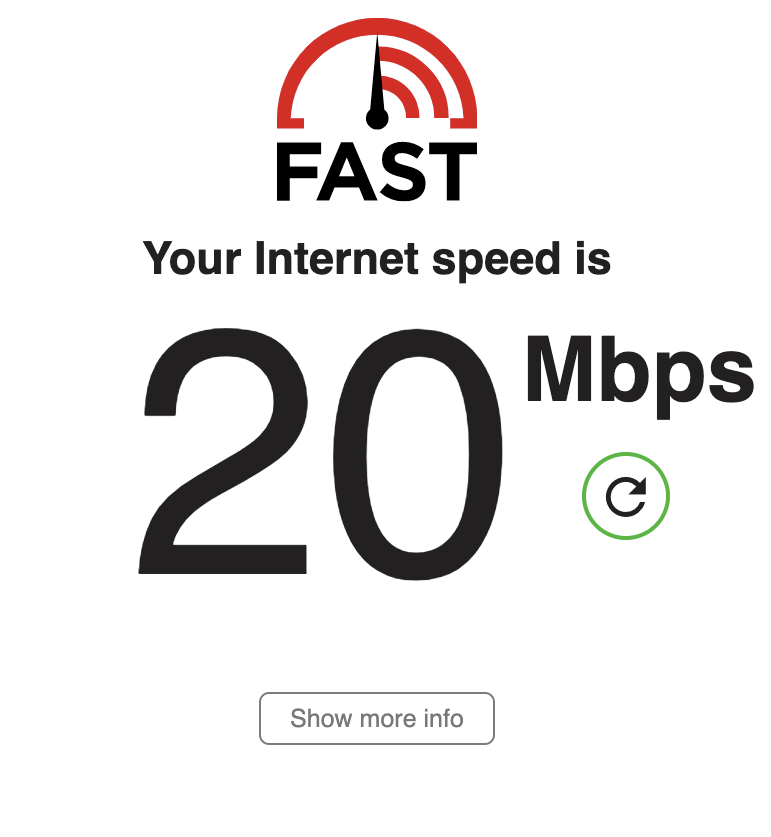
Task: Select the FAST wordmark below the gauge
Action: [x=377, y=171]
